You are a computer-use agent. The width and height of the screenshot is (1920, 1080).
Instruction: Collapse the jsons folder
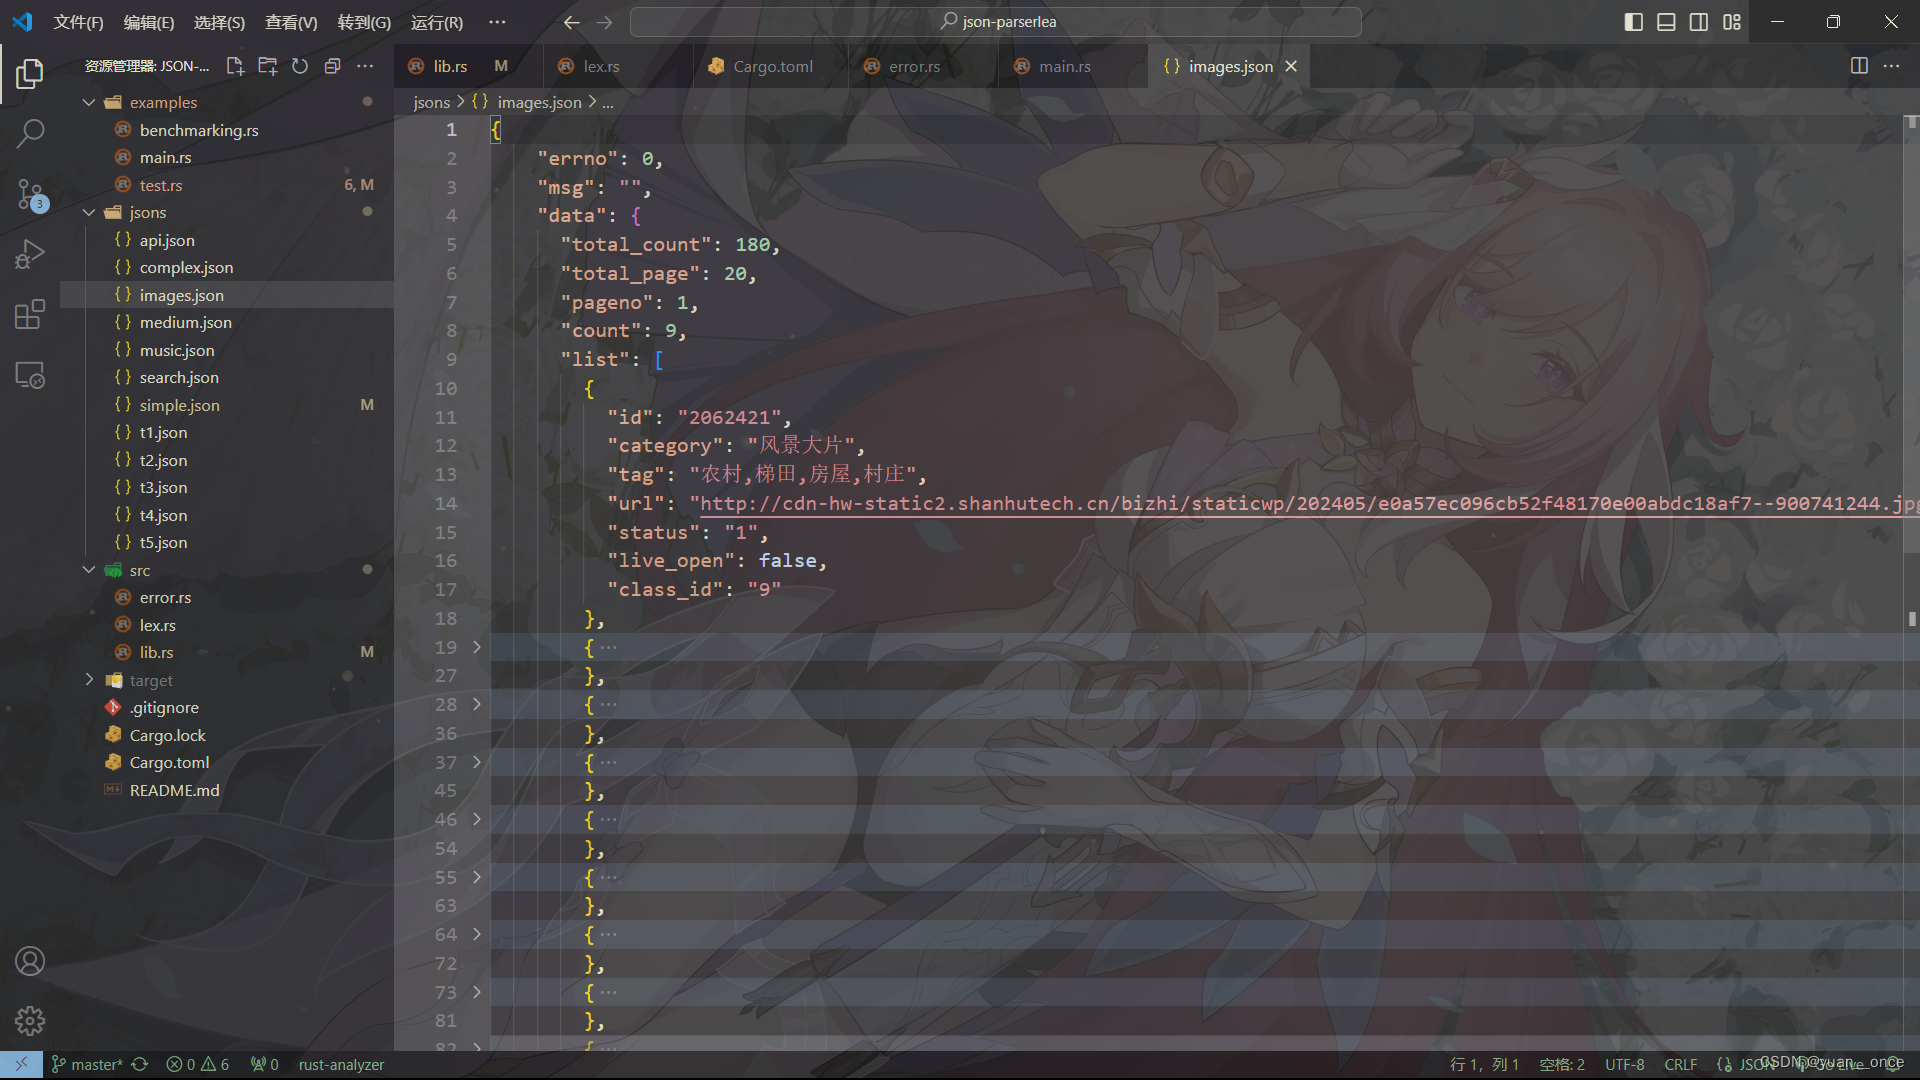click(89, 212)
